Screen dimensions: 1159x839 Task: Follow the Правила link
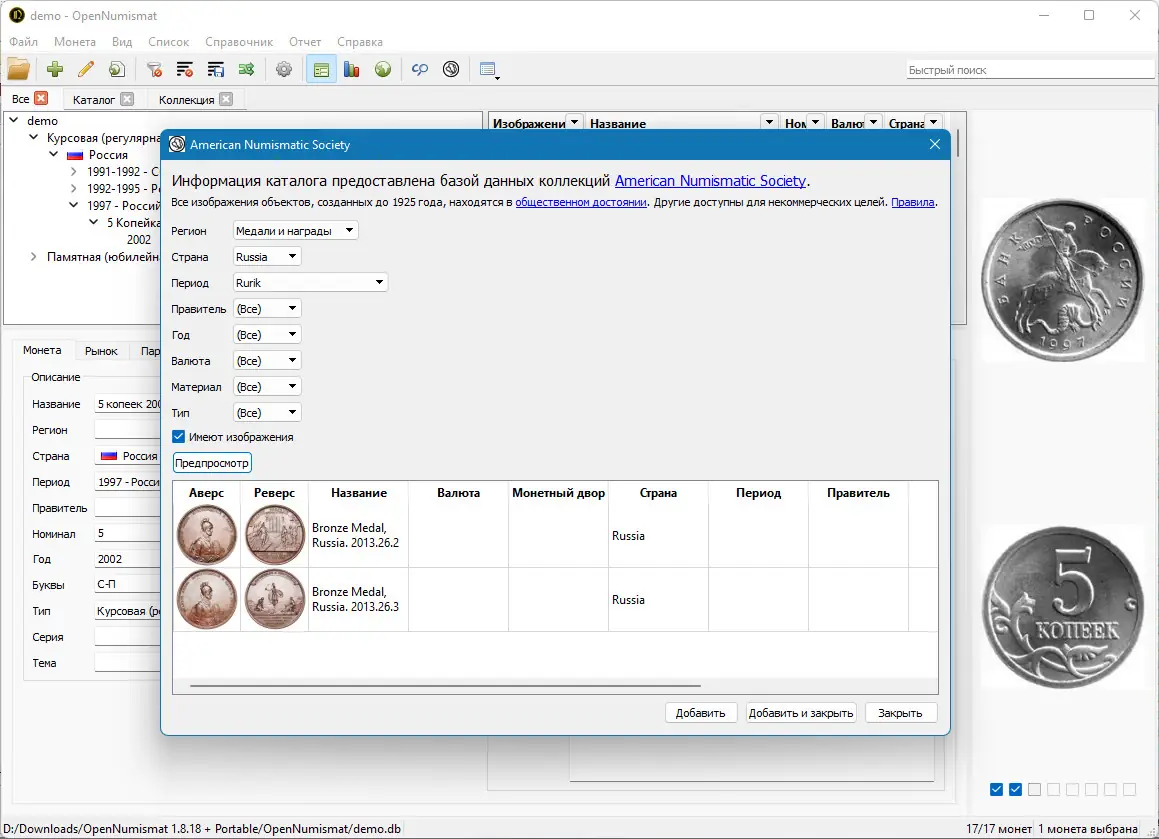pos(913,202)
